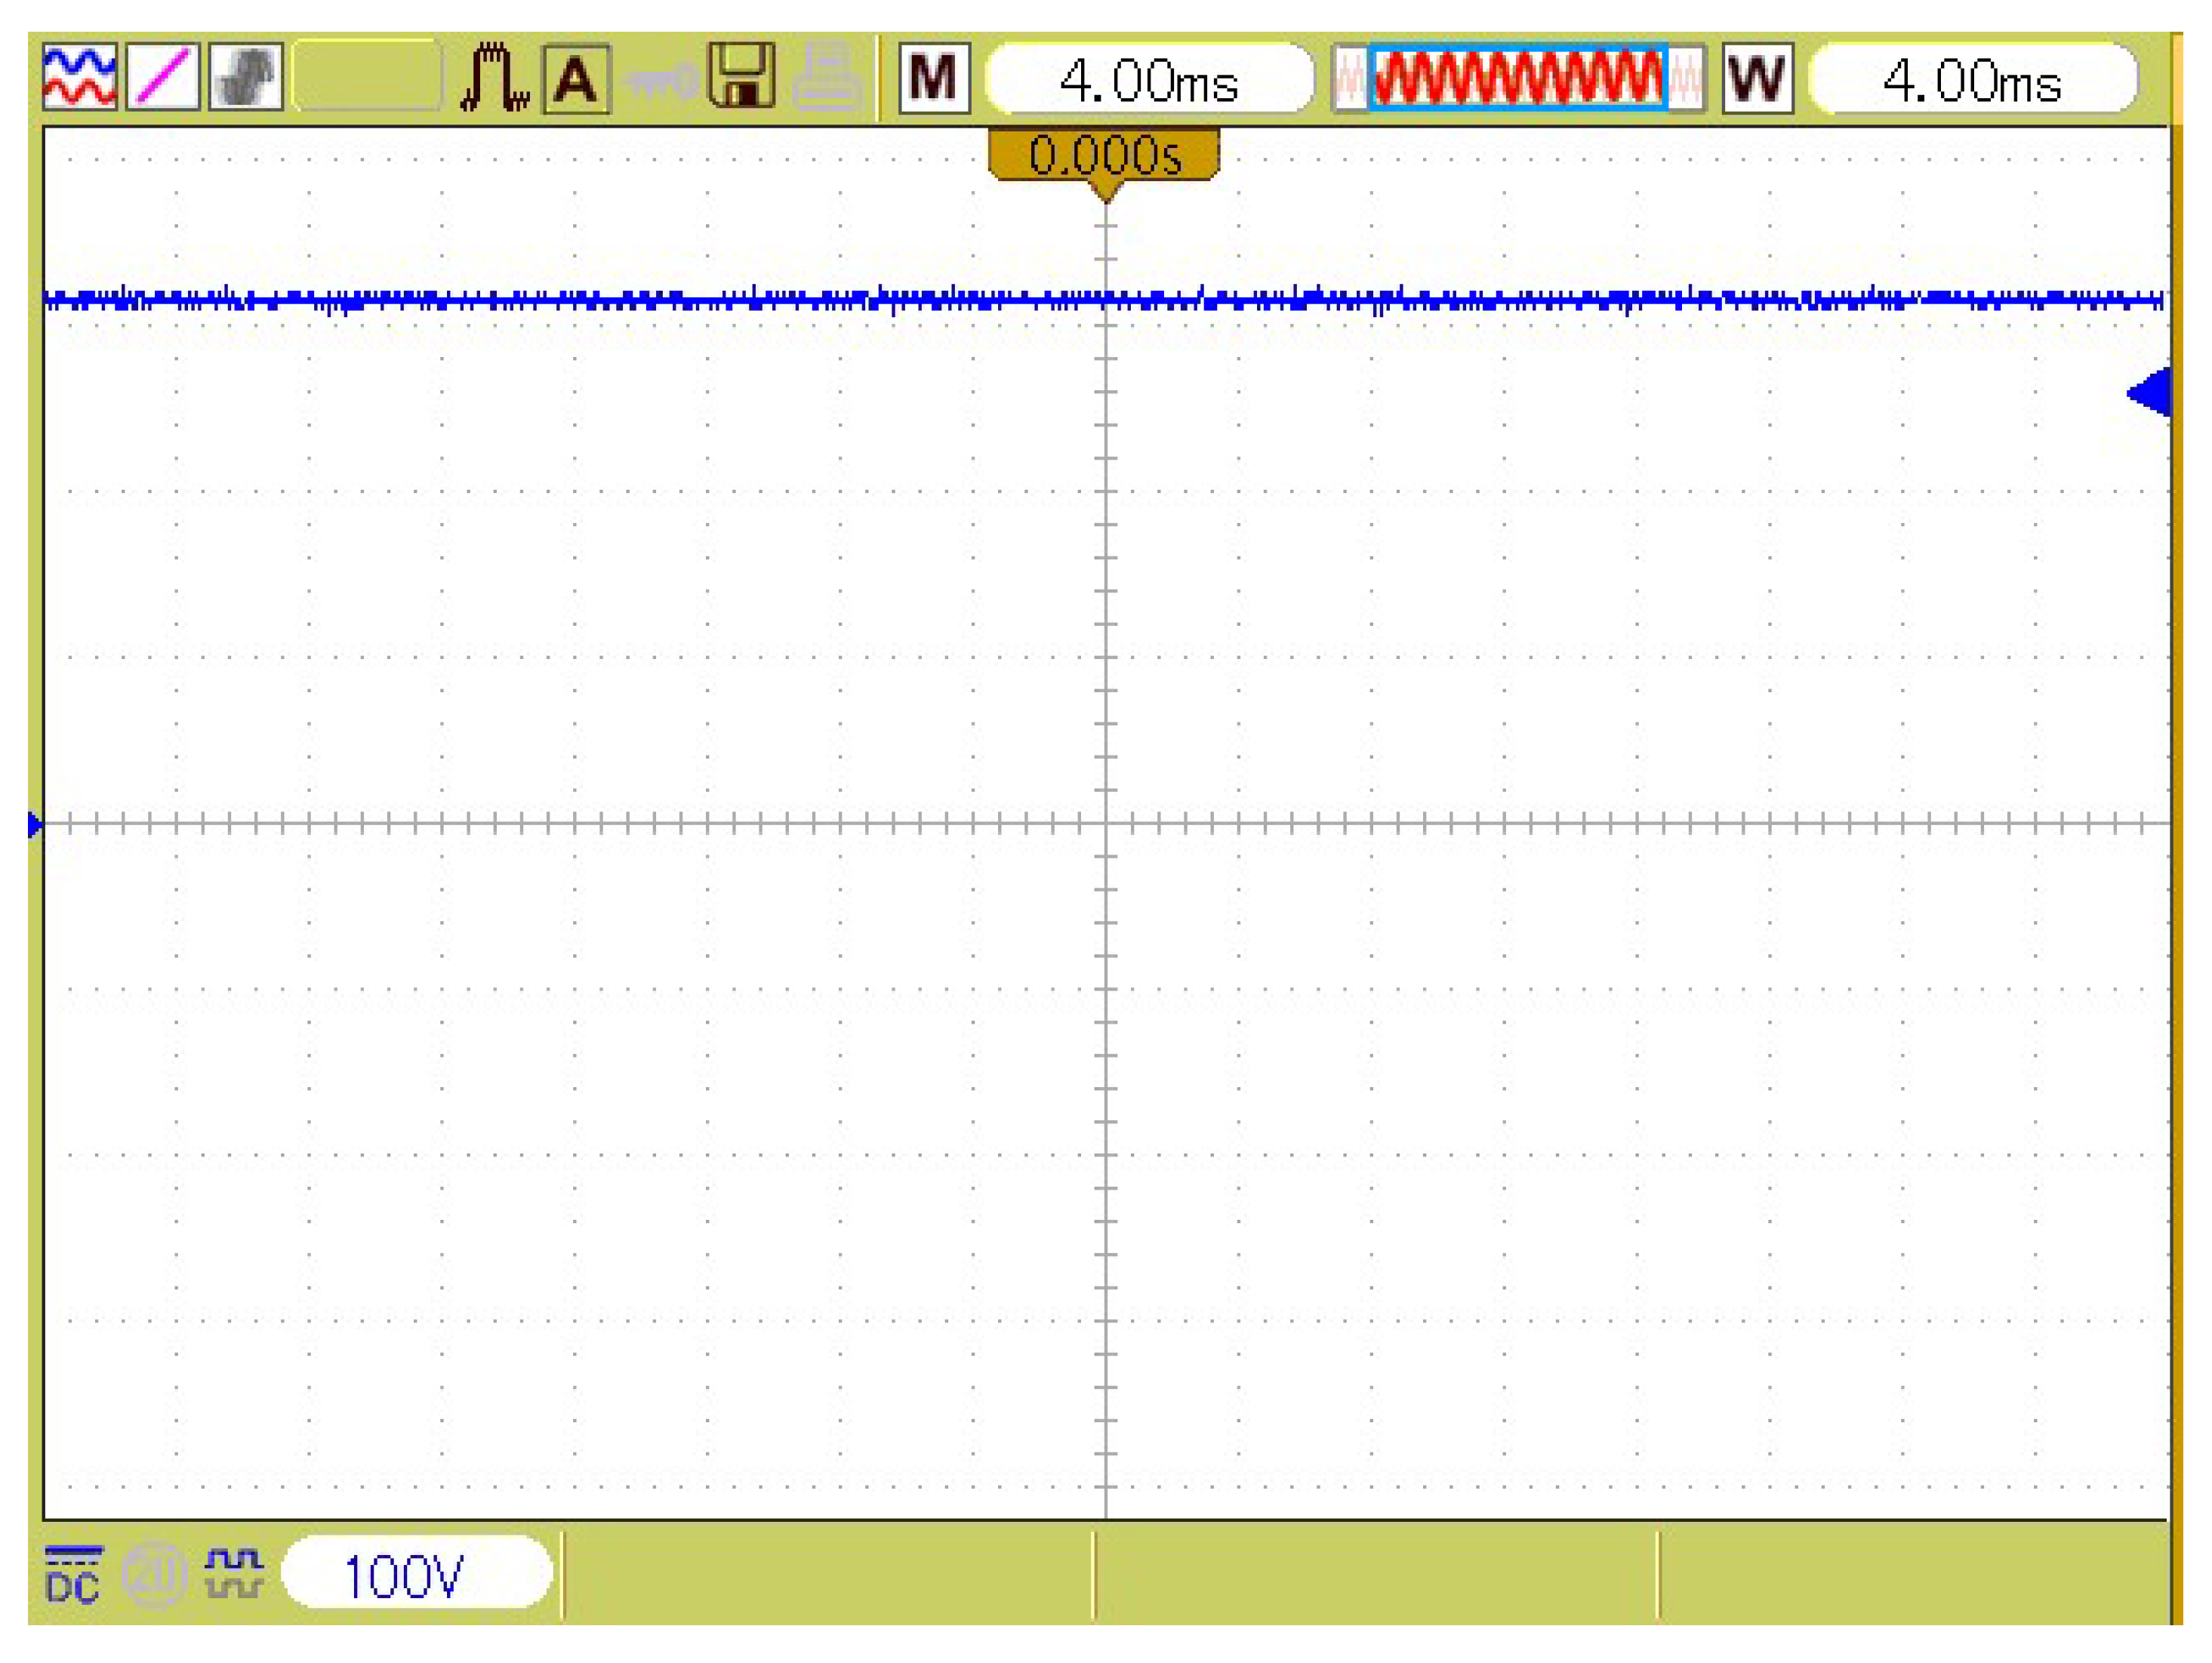Screen dimensions: 2212x1663
Task: Click the floppy disk save icon
Action: pyautogui.click(x=741, y=75)
